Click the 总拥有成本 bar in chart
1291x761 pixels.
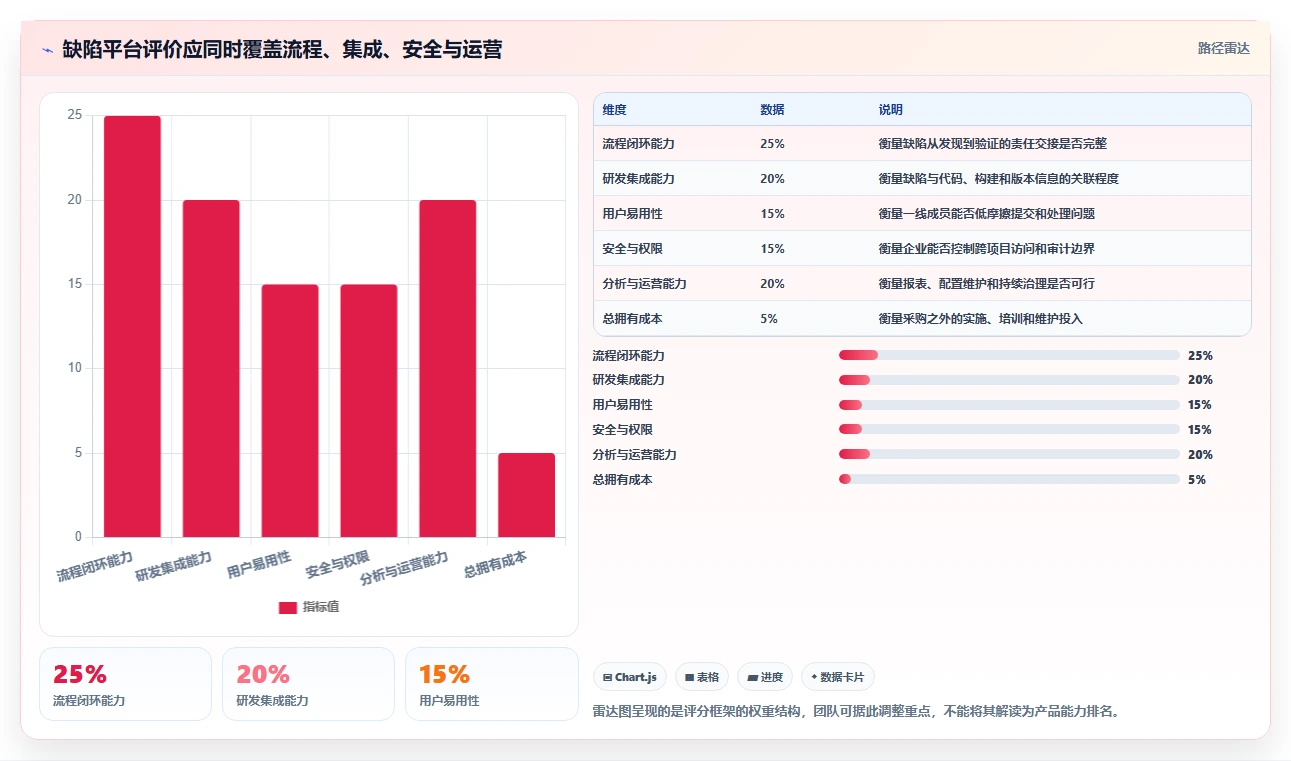[527, 495]
